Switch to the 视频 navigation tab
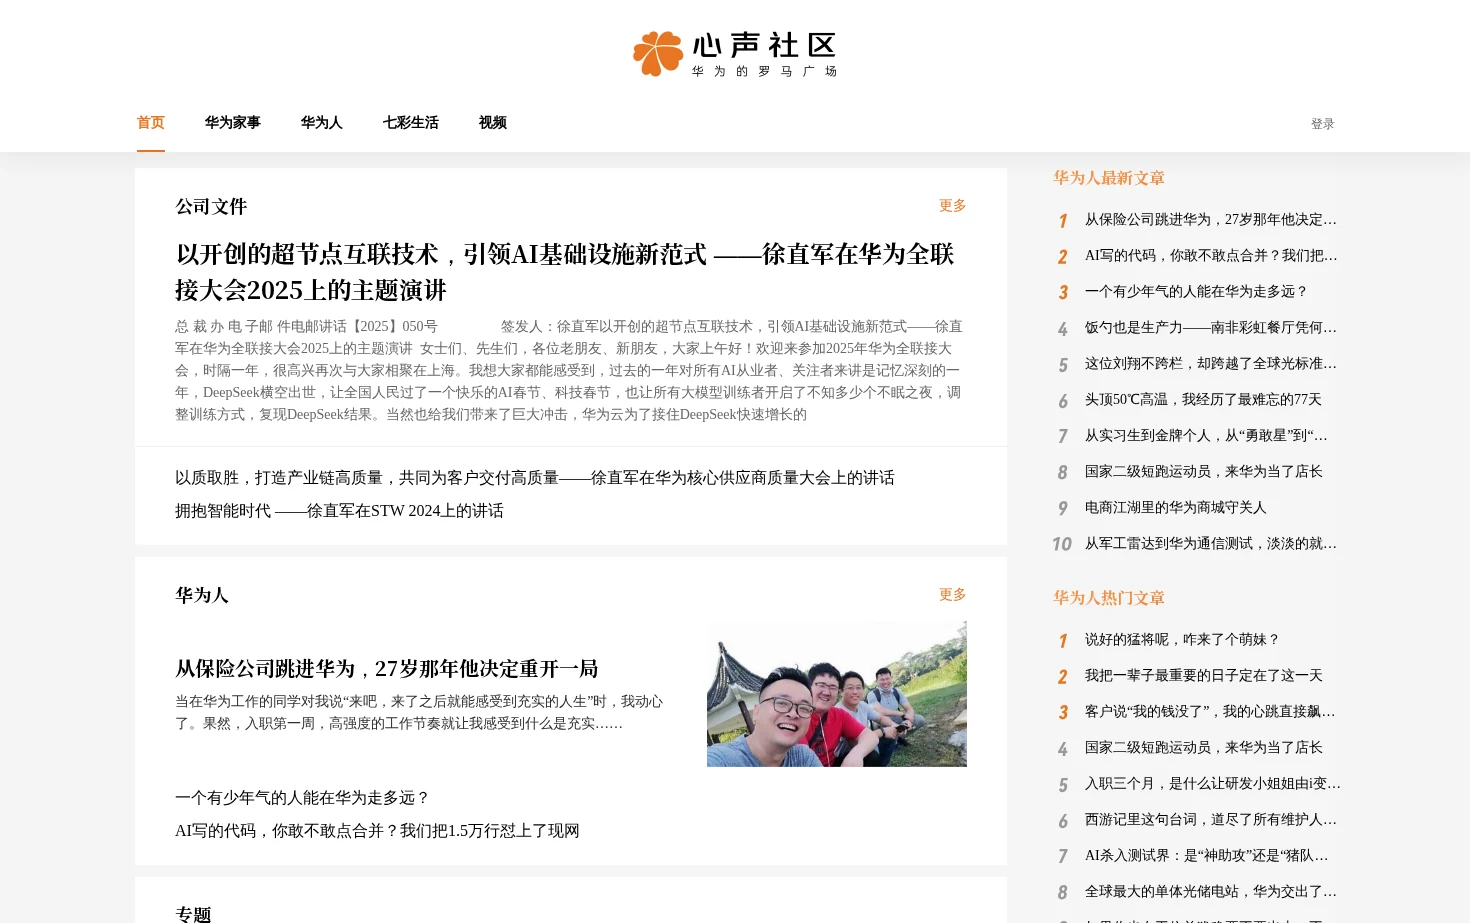This screenshot has height=923, width=1470. 493,123
